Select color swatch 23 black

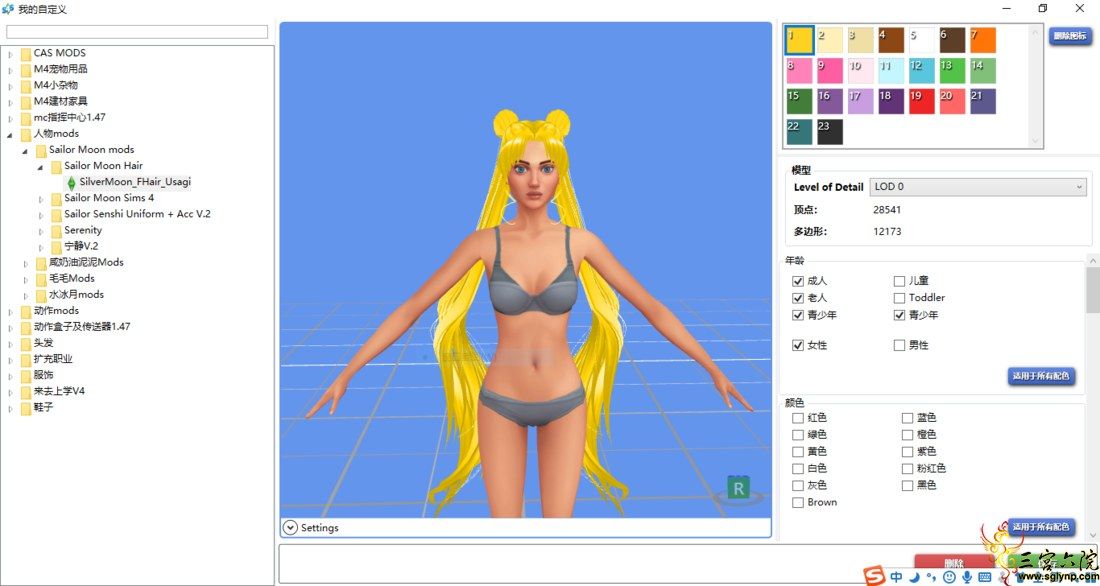coord(830,132)
